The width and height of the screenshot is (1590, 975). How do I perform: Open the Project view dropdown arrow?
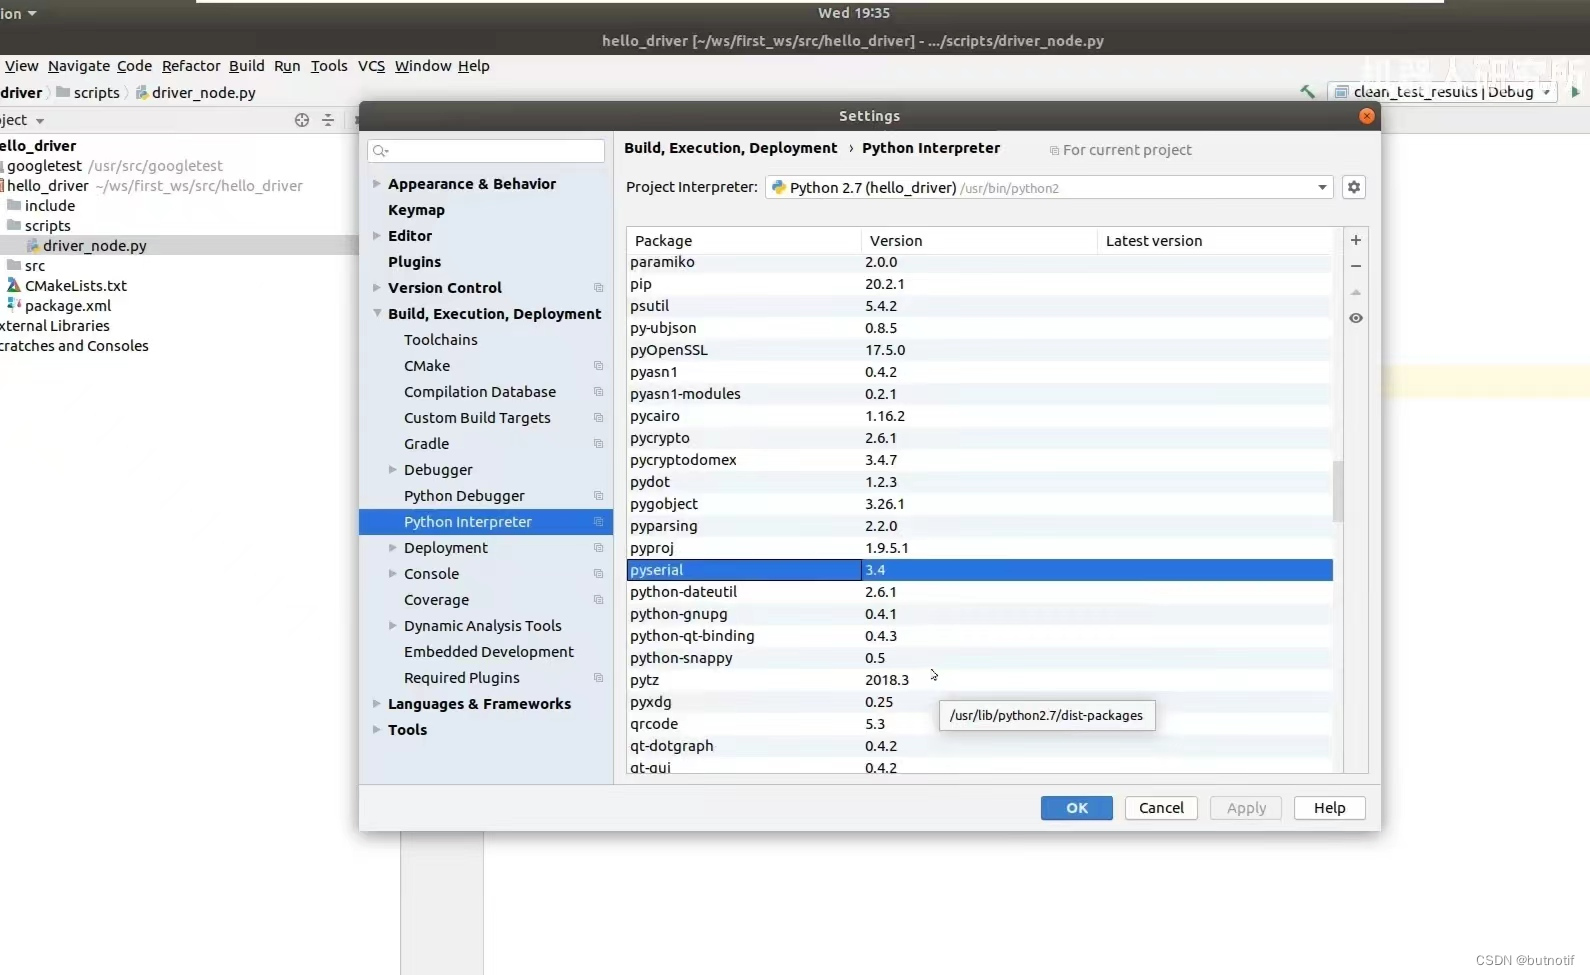pyautogui.click(x=40, y=121)
